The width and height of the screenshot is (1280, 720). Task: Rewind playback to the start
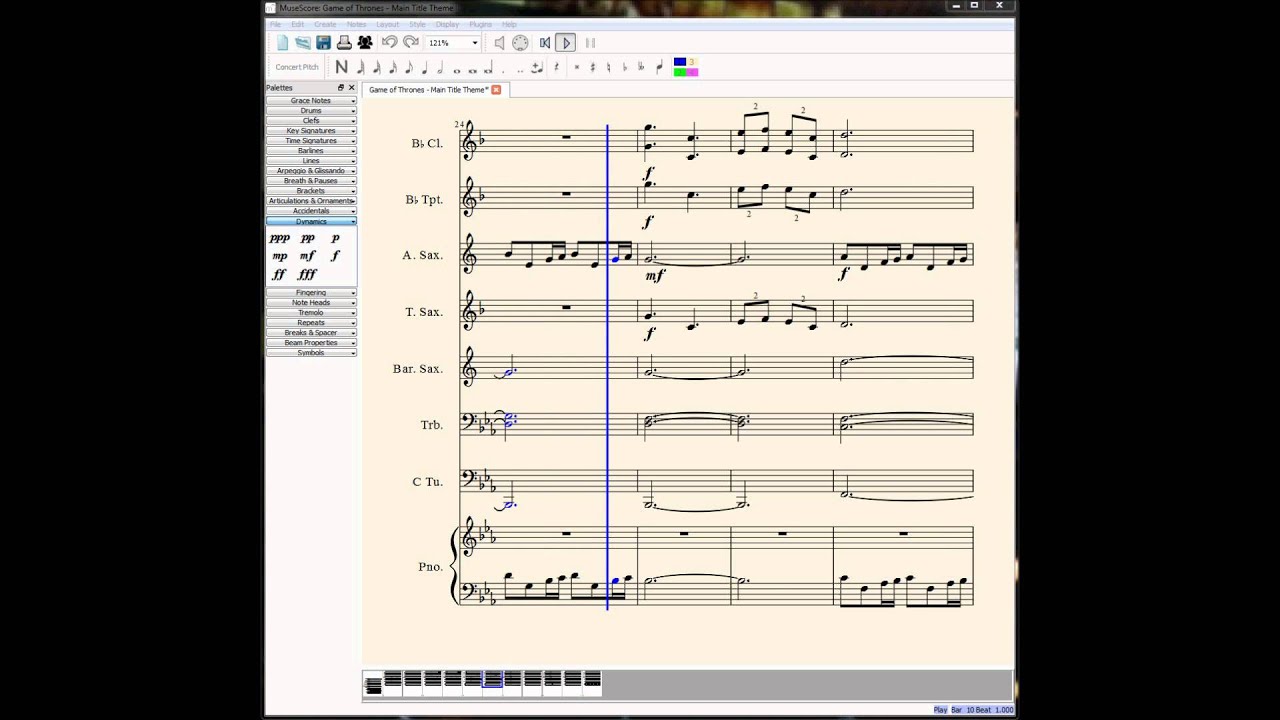coord(545,43)
